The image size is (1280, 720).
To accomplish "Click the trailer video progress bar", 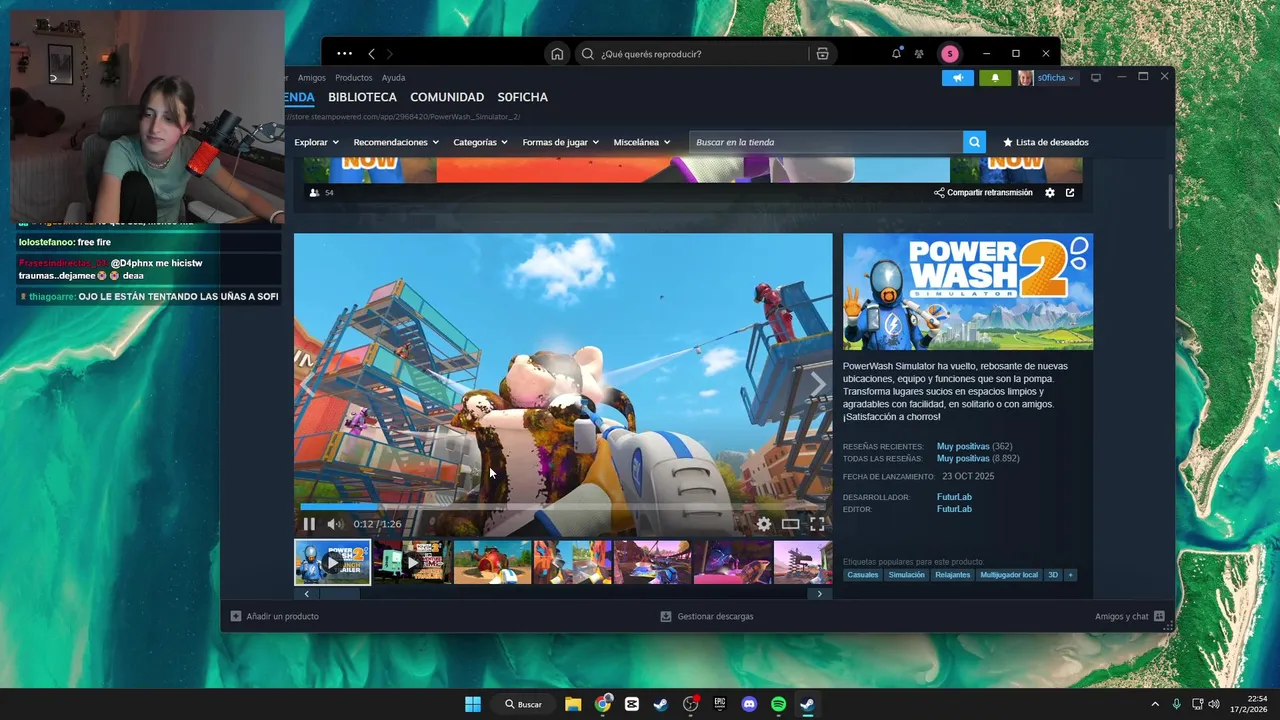I will [x=563, y=507].
